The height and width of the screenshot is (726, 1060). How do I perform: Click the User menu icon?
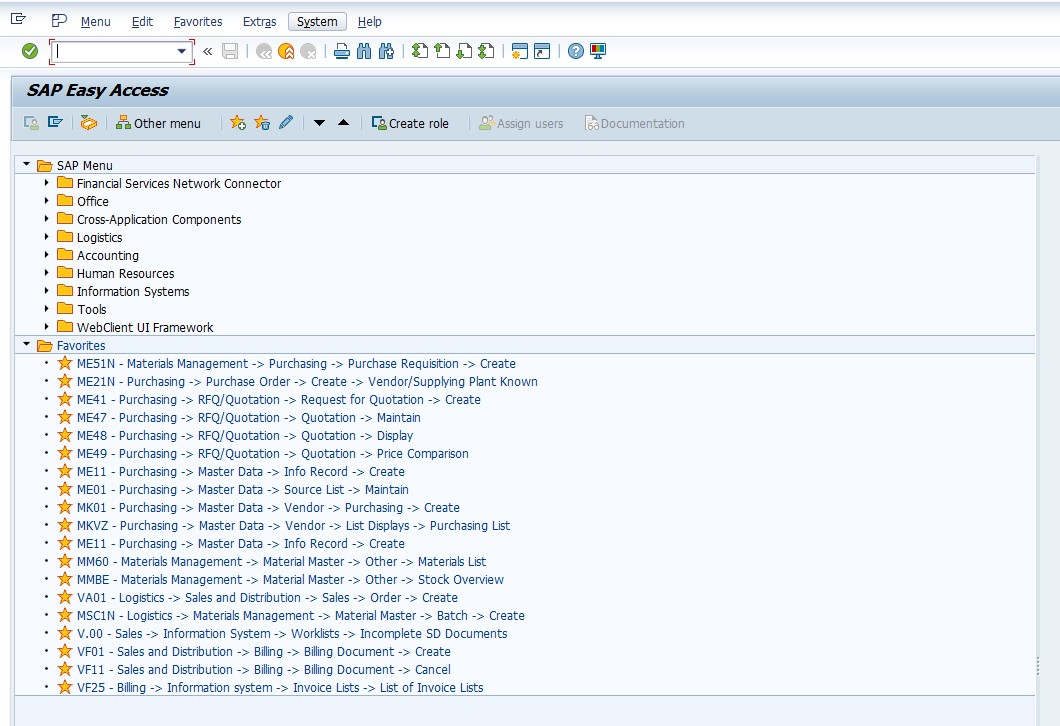(x=31, y=123)
